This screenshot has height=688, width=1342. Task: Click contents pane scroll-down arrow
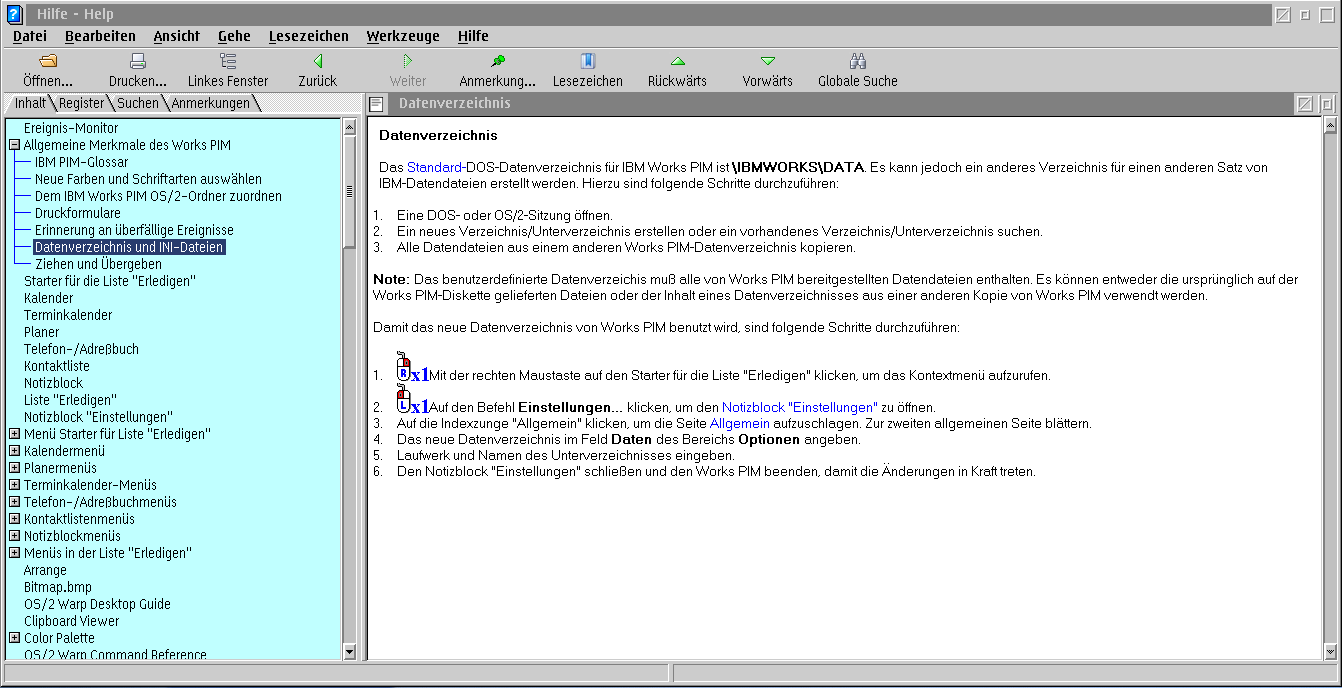[349, 652]
